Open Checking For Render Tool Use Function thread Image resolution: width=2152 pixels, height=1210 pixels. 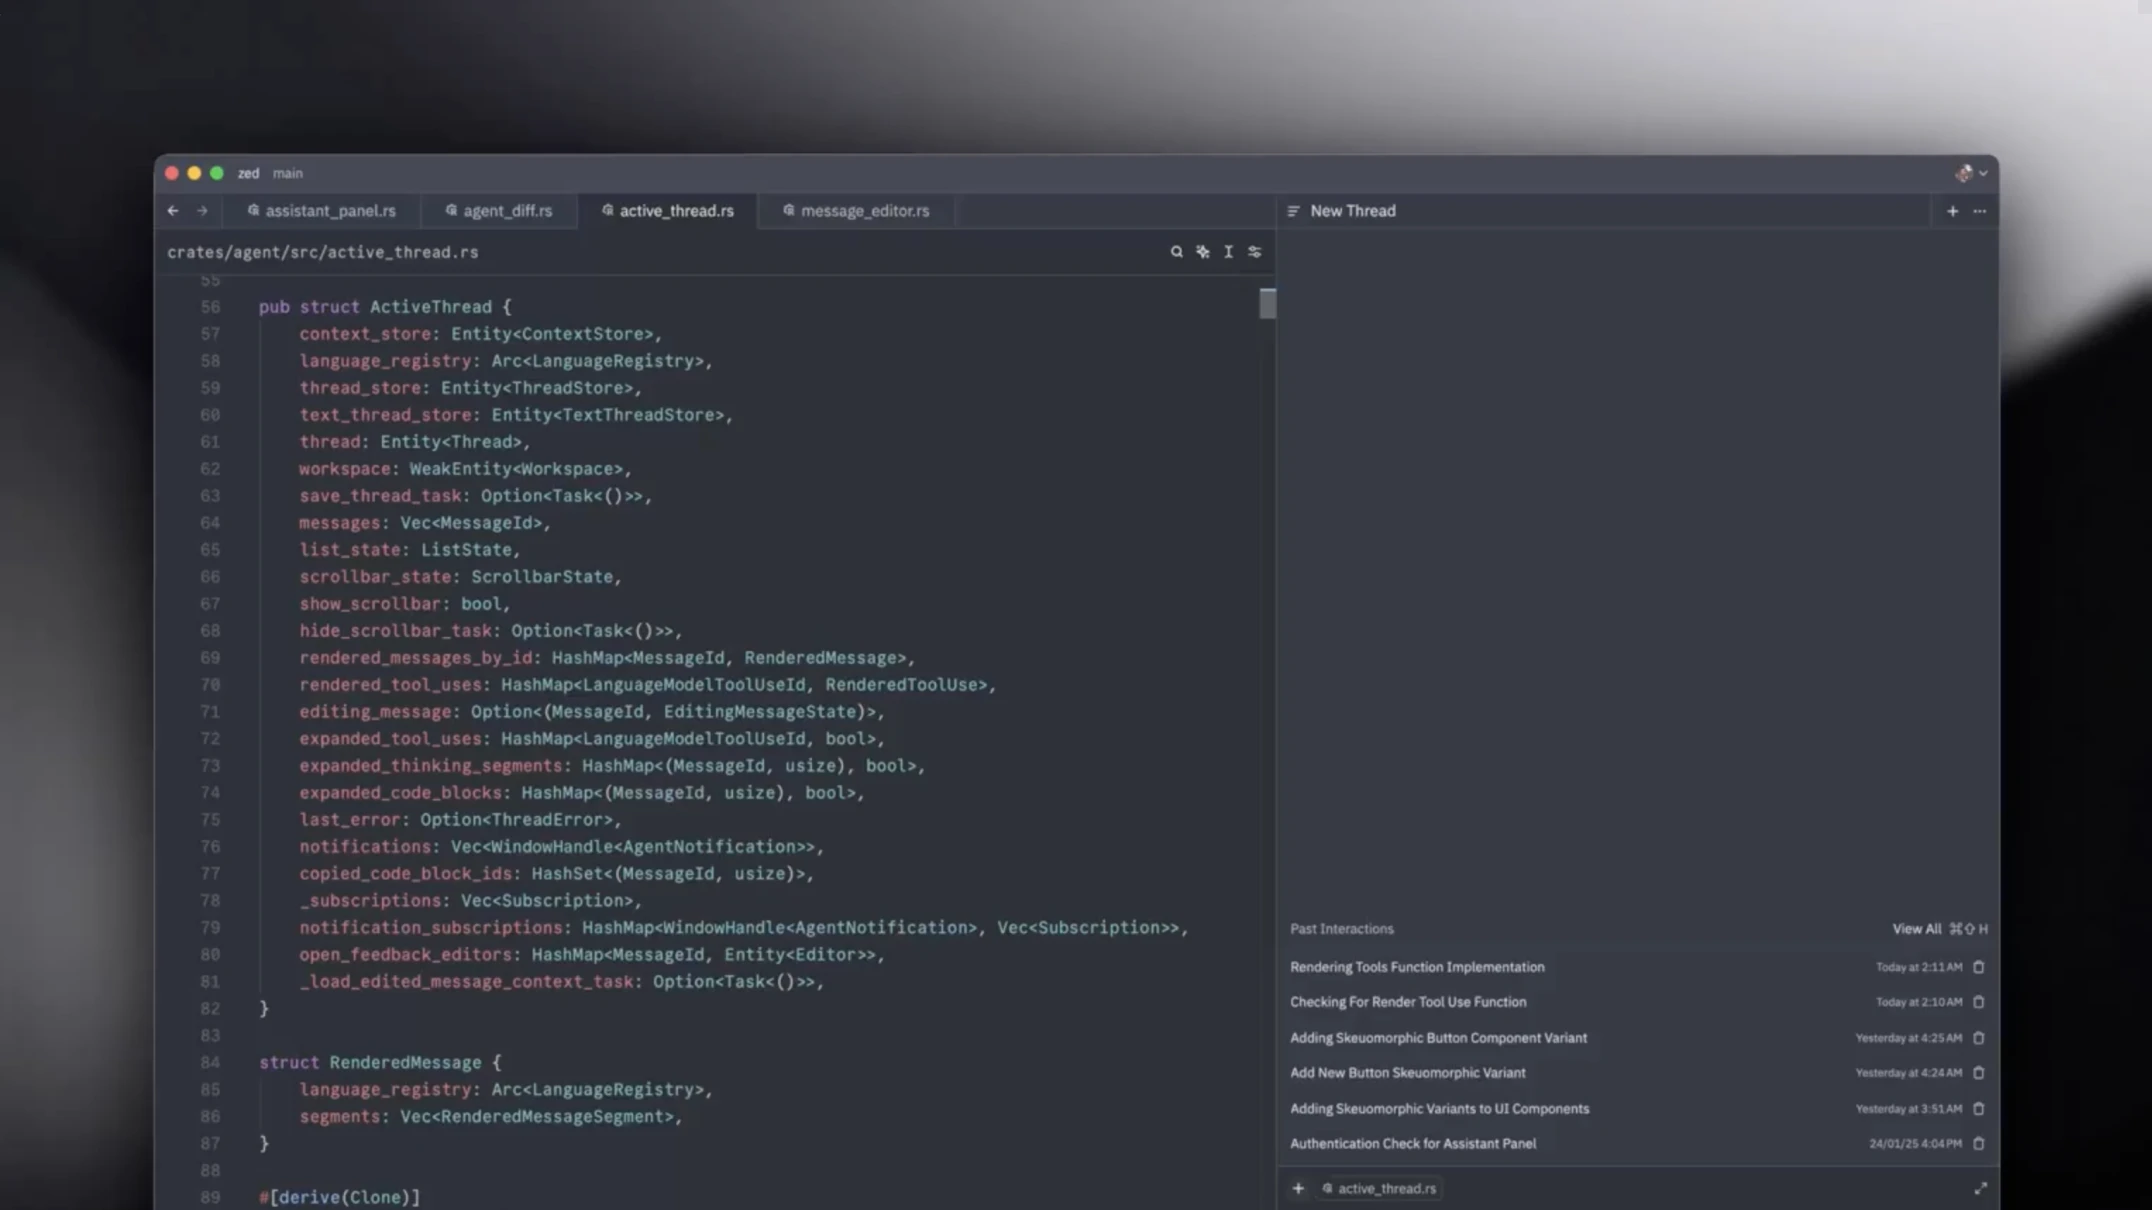[1407, 1002]
